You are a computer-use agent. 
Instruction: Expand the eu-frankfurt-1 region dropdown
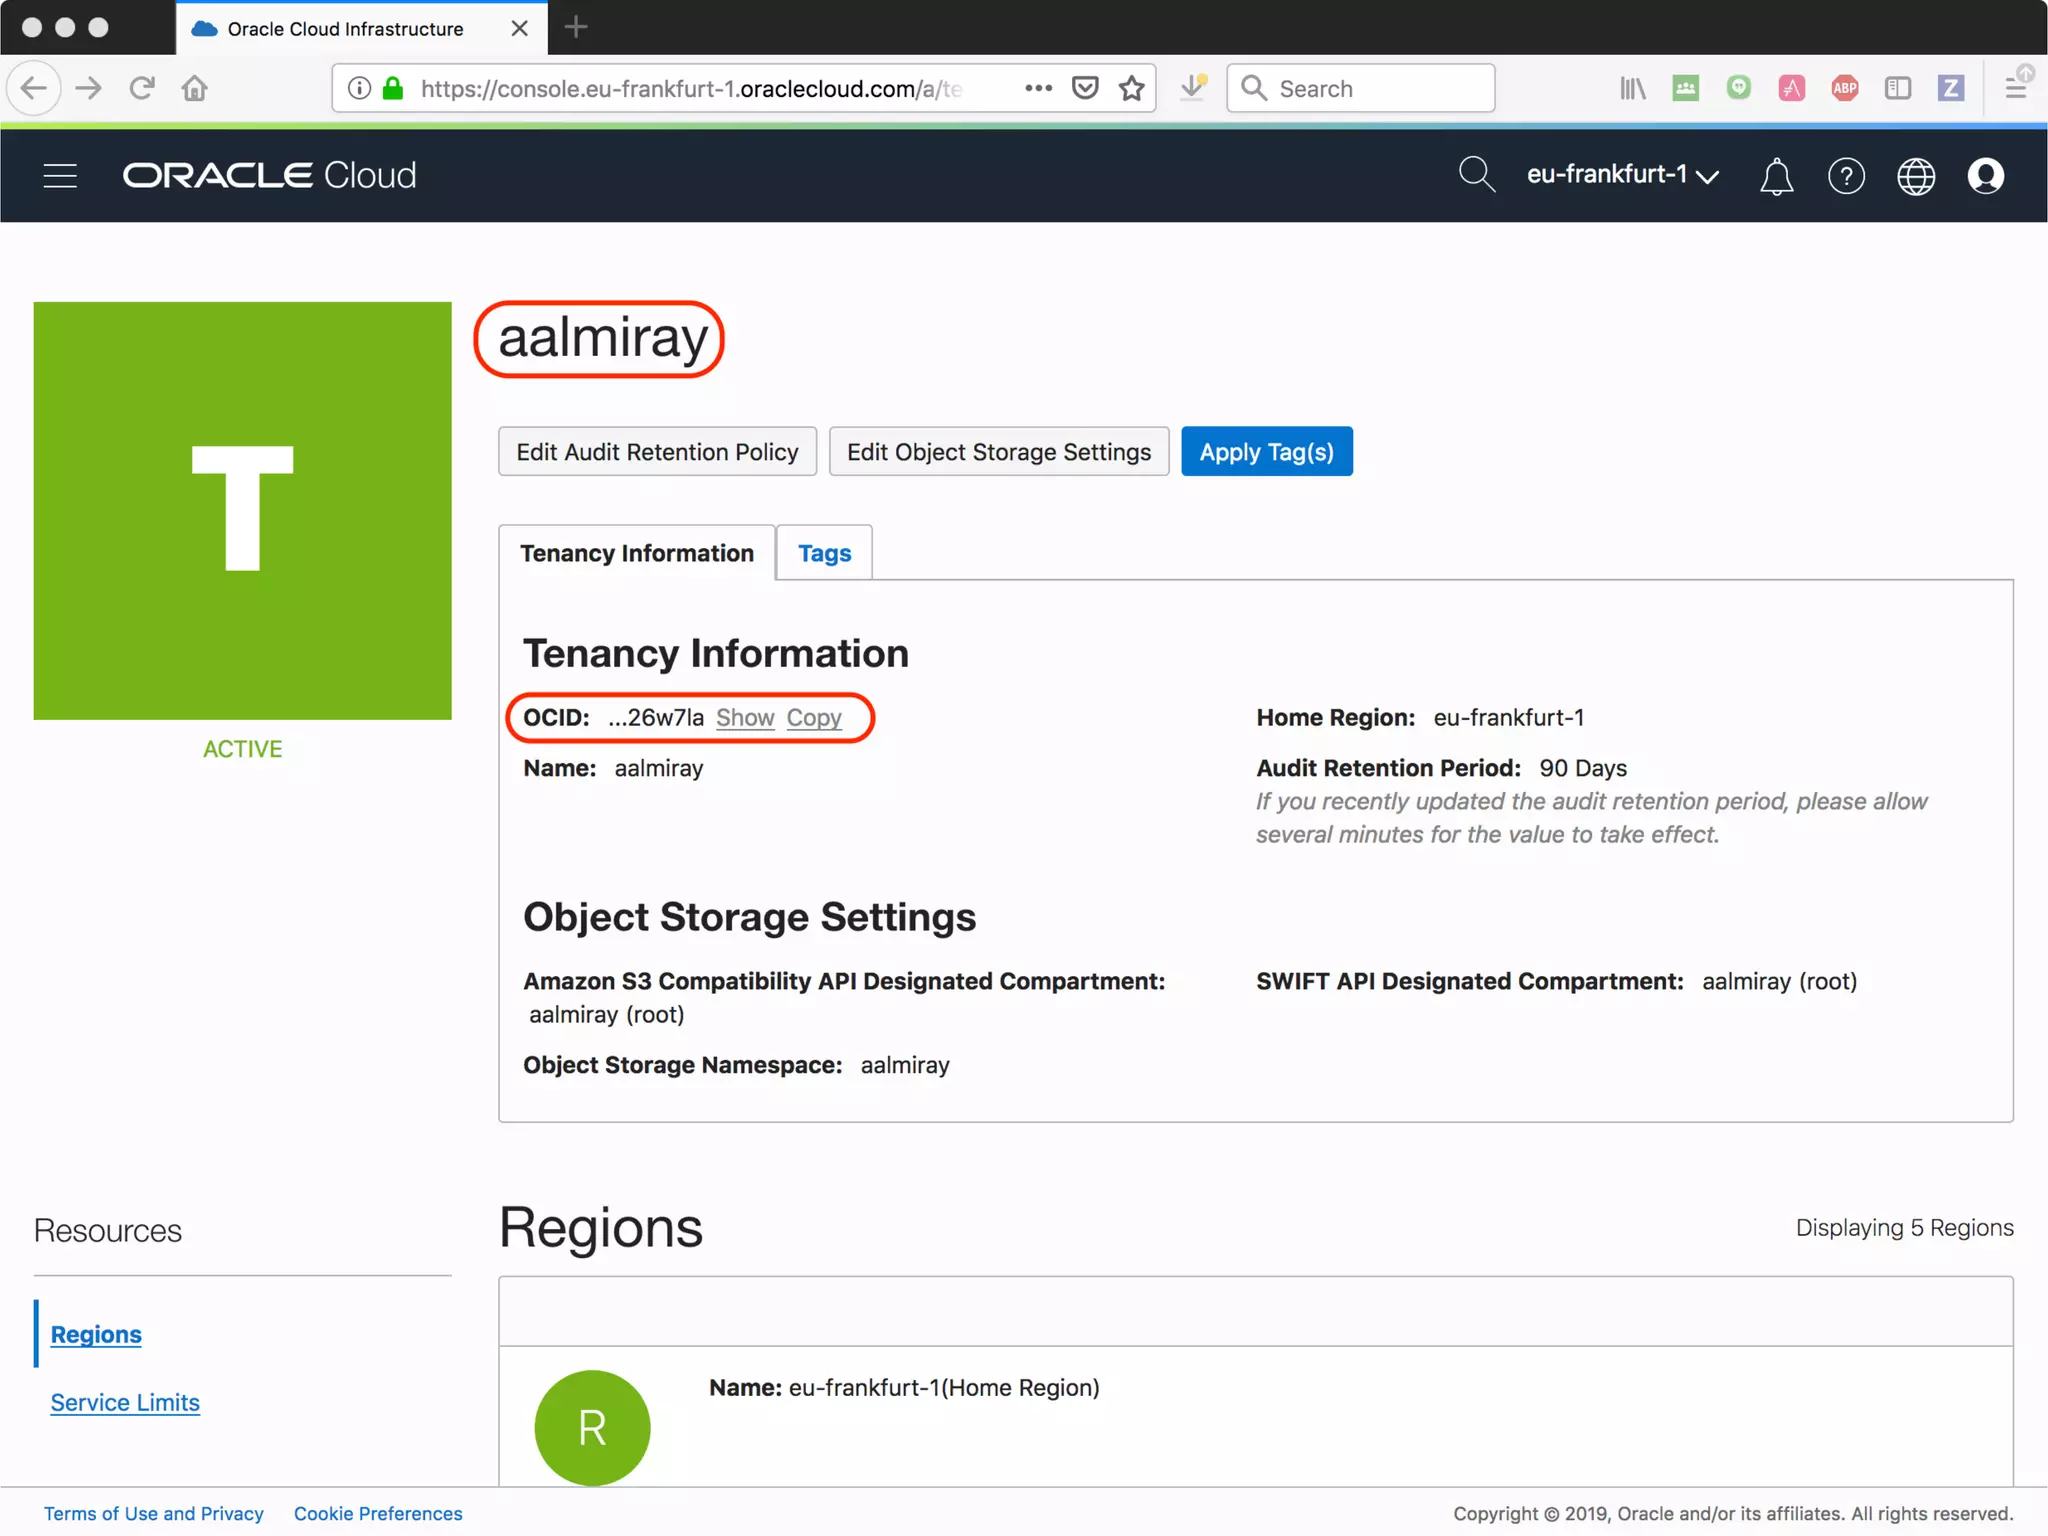pos(1621,175)
